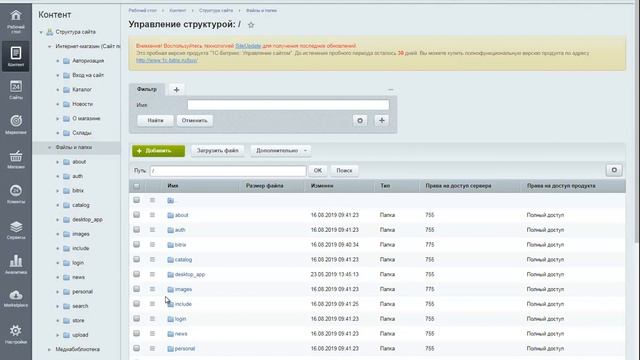Image resolution: width=640 pixels, height=360 pixels.
Task: Collapse the Интернет-магазин tree node
Action: click(49, 47)
